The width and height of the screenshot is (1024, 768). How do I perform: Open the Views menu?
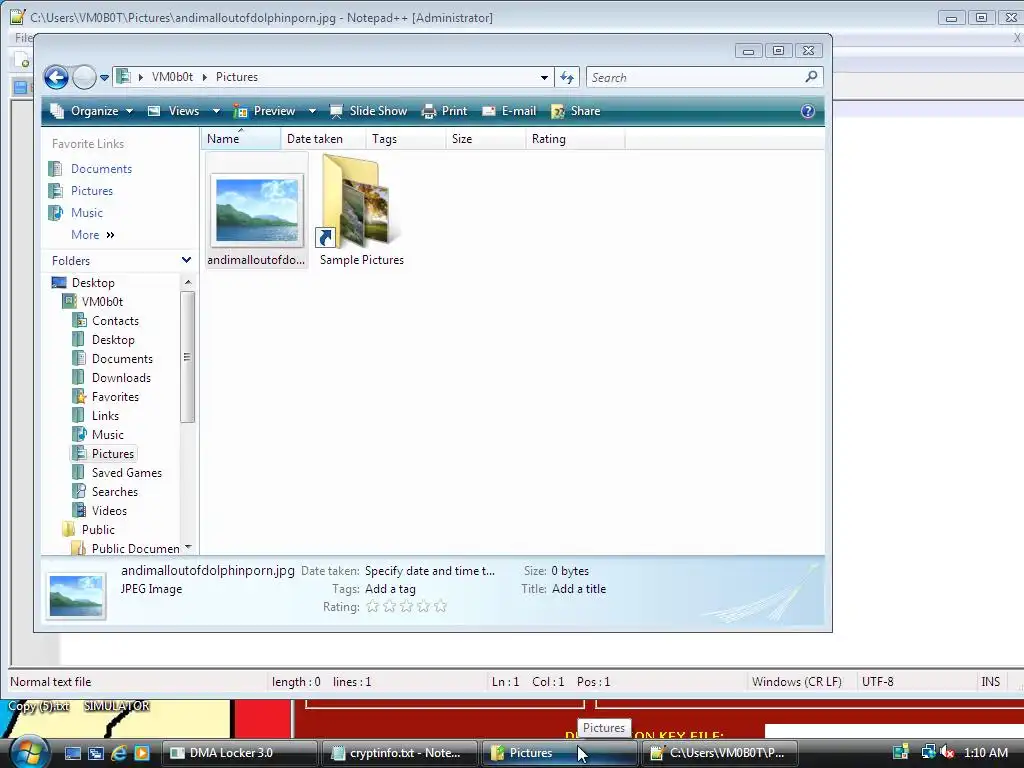click(x=183, y=111)
